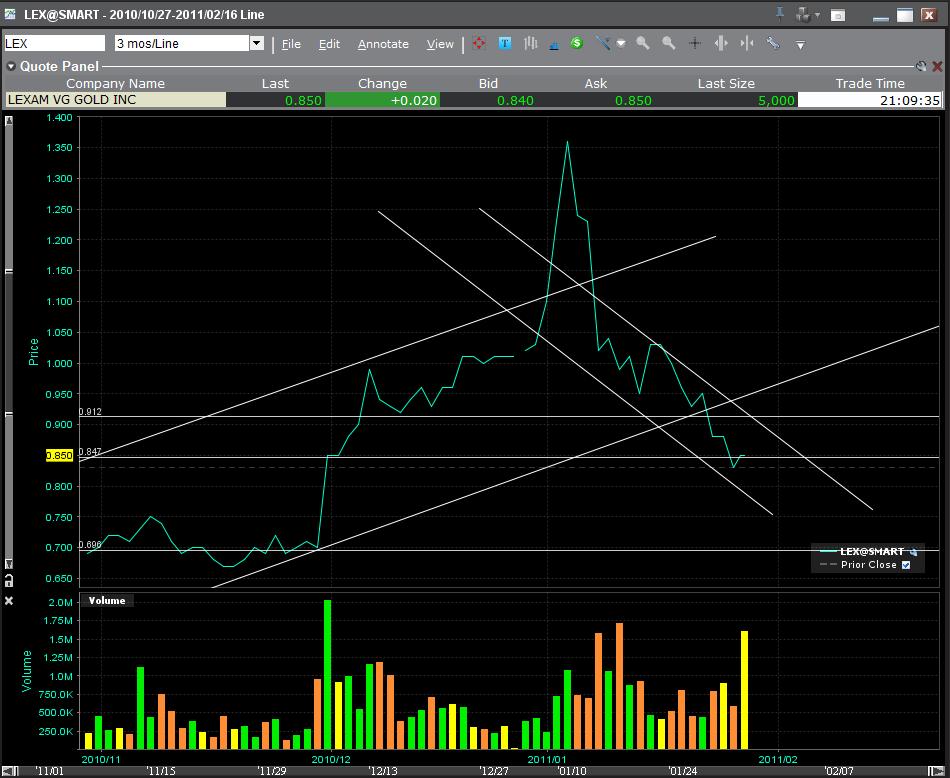
Task: Click the Company Name column header
Action: [115, 84]
